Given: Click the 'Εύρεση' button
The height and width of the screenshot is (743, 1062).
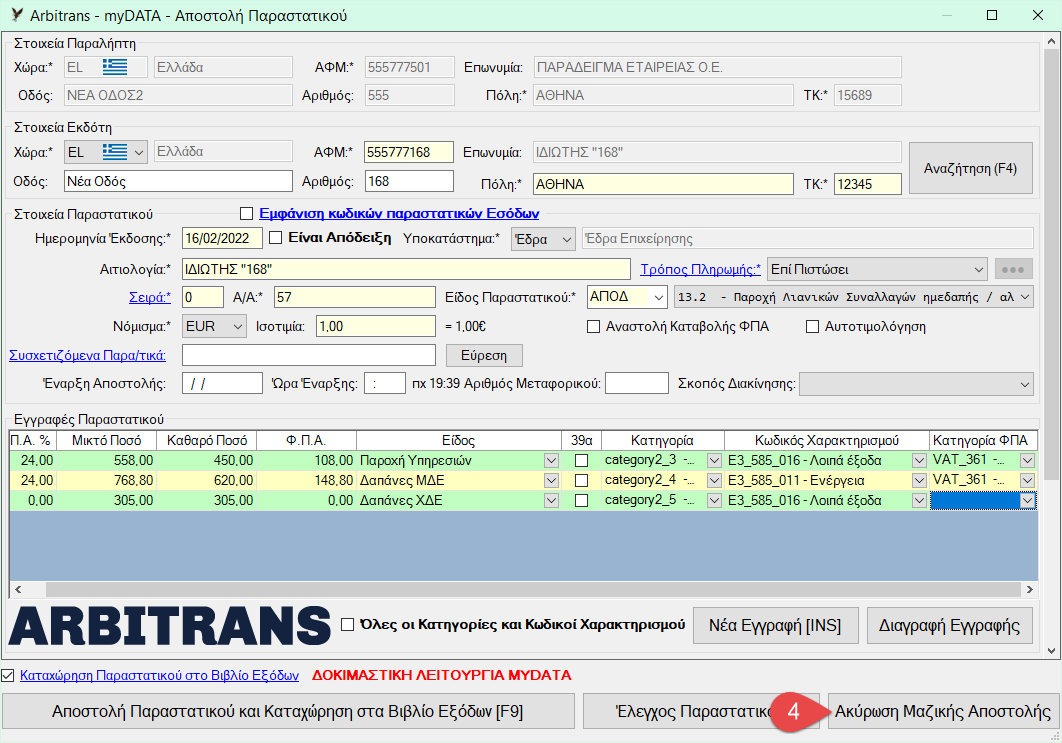Looking at the screenshot, I should tap(484, 356).
